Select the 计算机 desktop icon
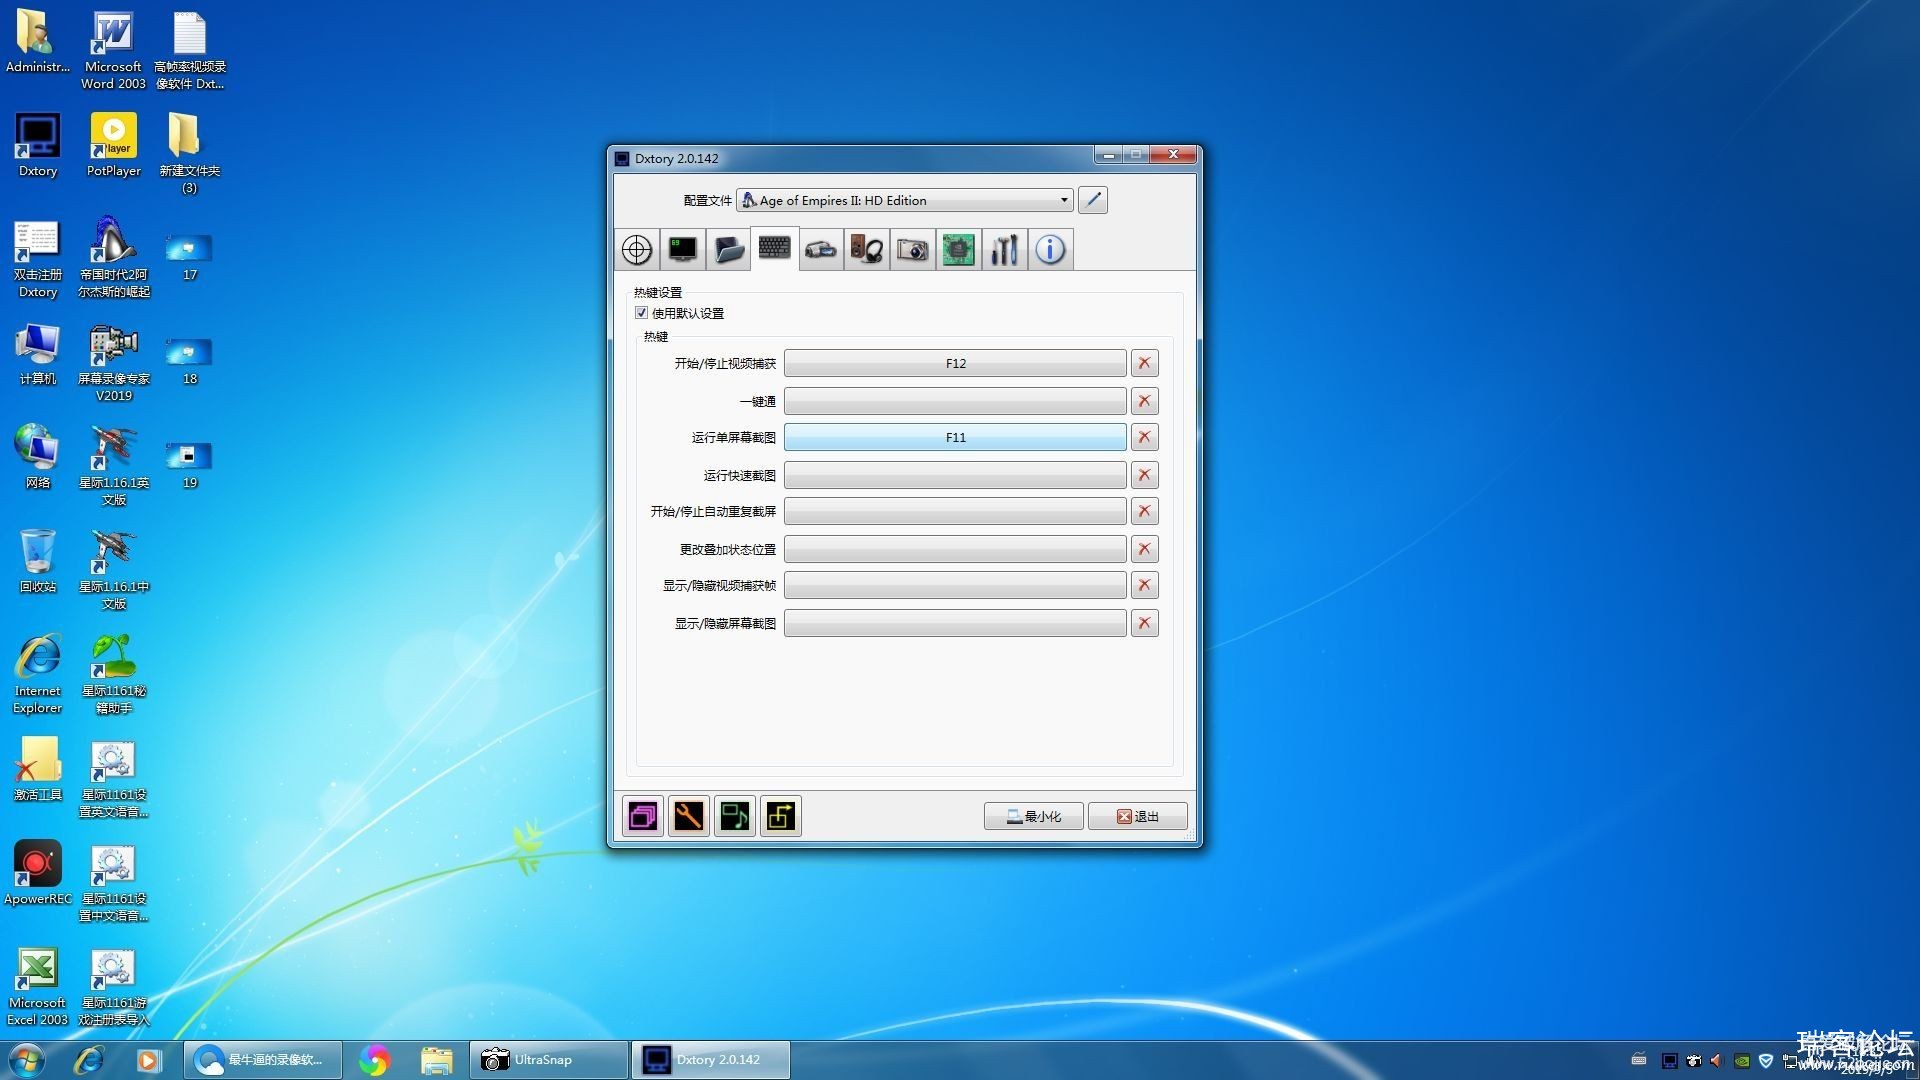Screen dimensions: 1920x1080 click(x=38, y=354)
